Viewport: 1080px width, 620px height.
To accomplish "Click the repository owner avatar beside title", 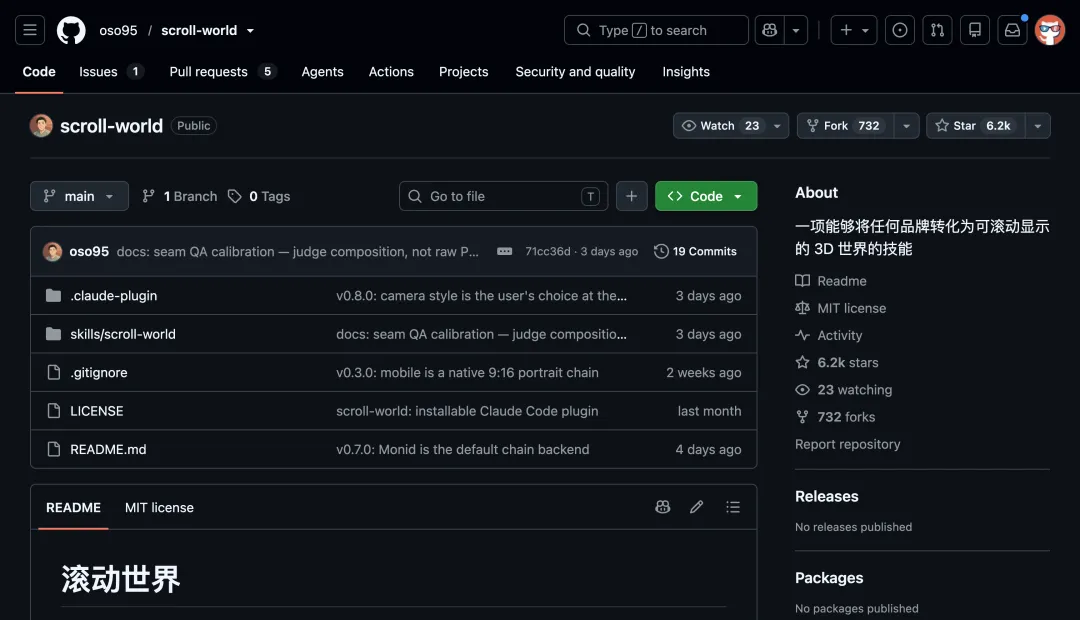I will coord(41,125).
